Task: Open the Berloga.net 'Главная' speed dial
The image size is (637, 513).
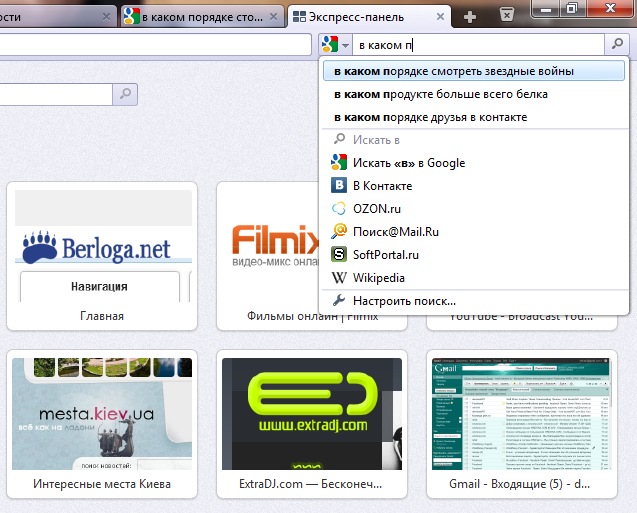Action: pos(102,256)
